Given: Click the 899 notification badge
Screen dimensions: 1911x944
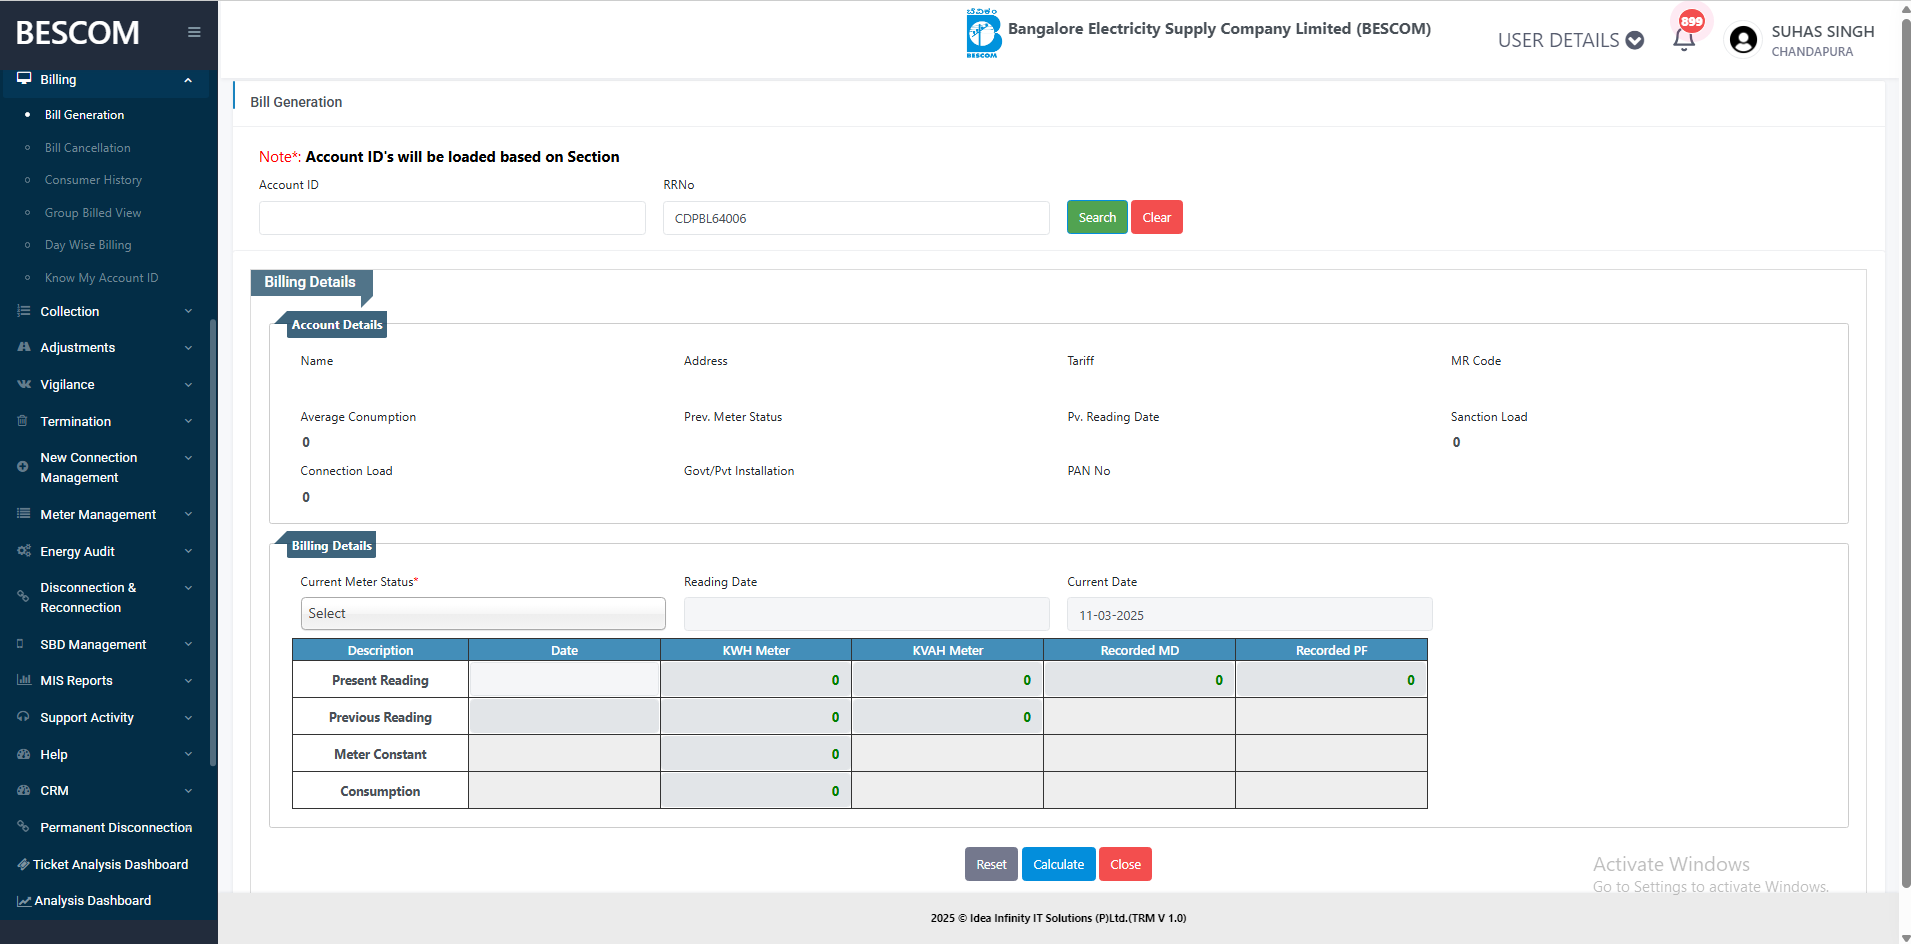Looking at the screenshot, I should pyautogui.click(x=1692, y=21).
